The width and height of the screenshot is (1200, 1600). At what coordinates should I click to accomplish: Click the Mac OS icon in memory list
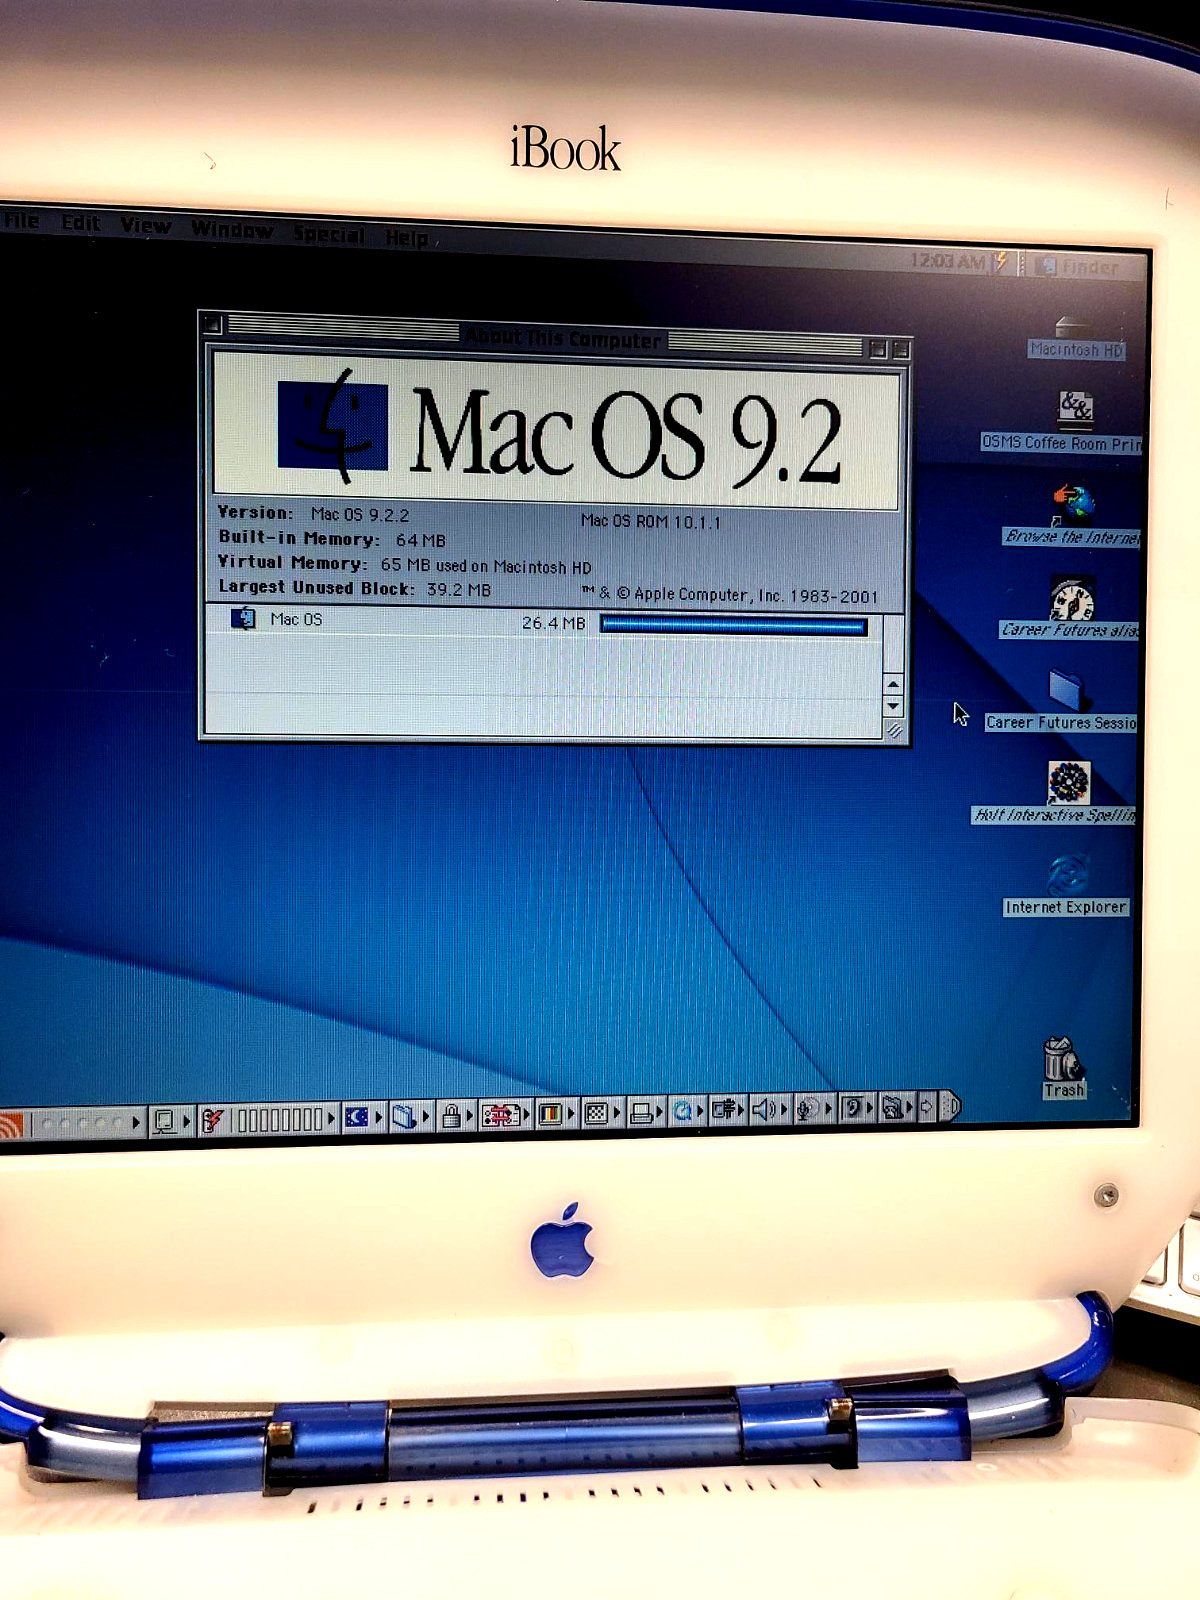tap(243, 619)
